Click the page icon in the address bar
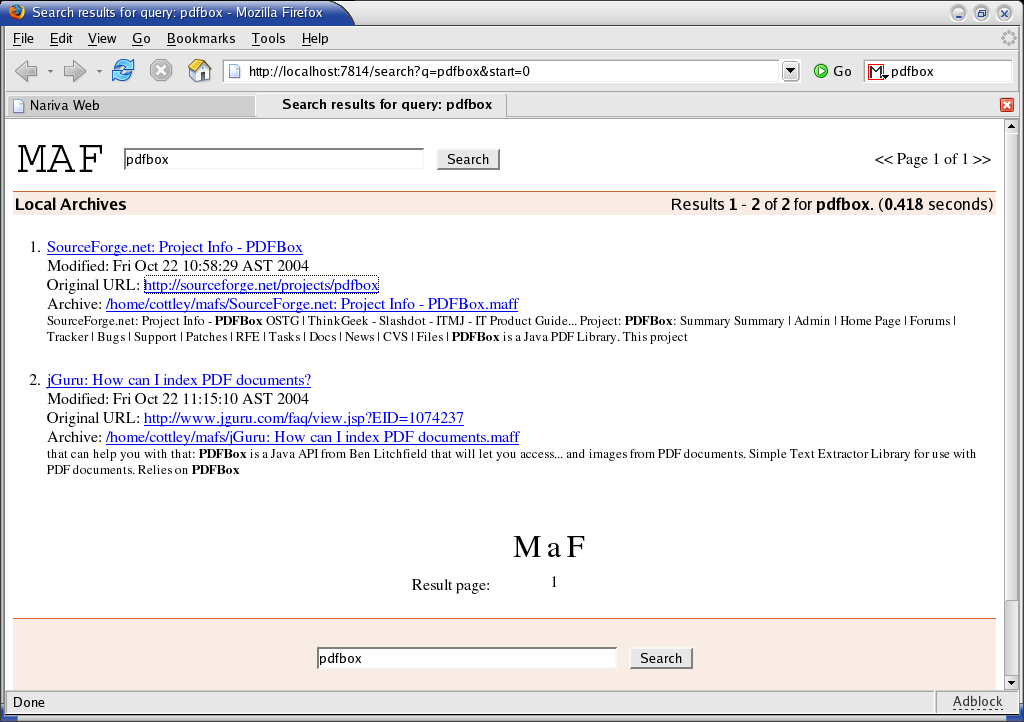1024x722 pixels. pos(234,71)
